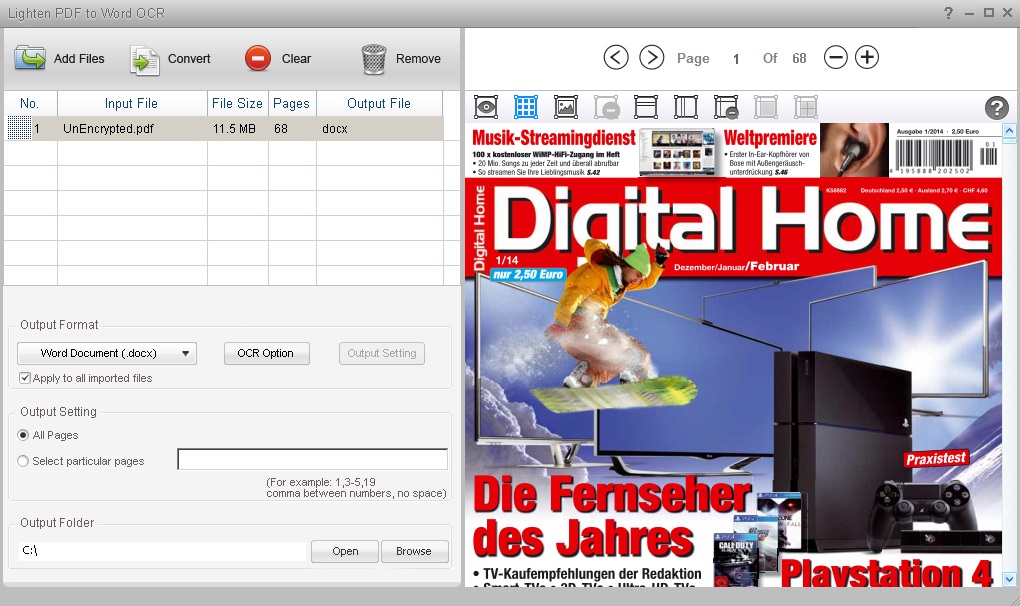Click the page range input field
This screenshot has height=606, width=1020.
[312, 459]
